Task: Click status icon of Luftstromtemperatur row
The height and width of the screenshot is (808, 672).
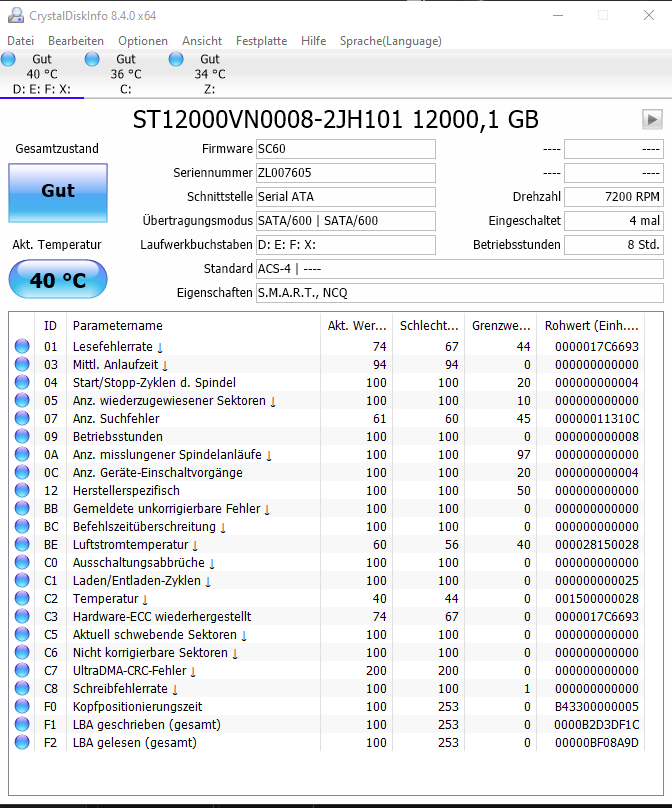Action: [22, 545]
